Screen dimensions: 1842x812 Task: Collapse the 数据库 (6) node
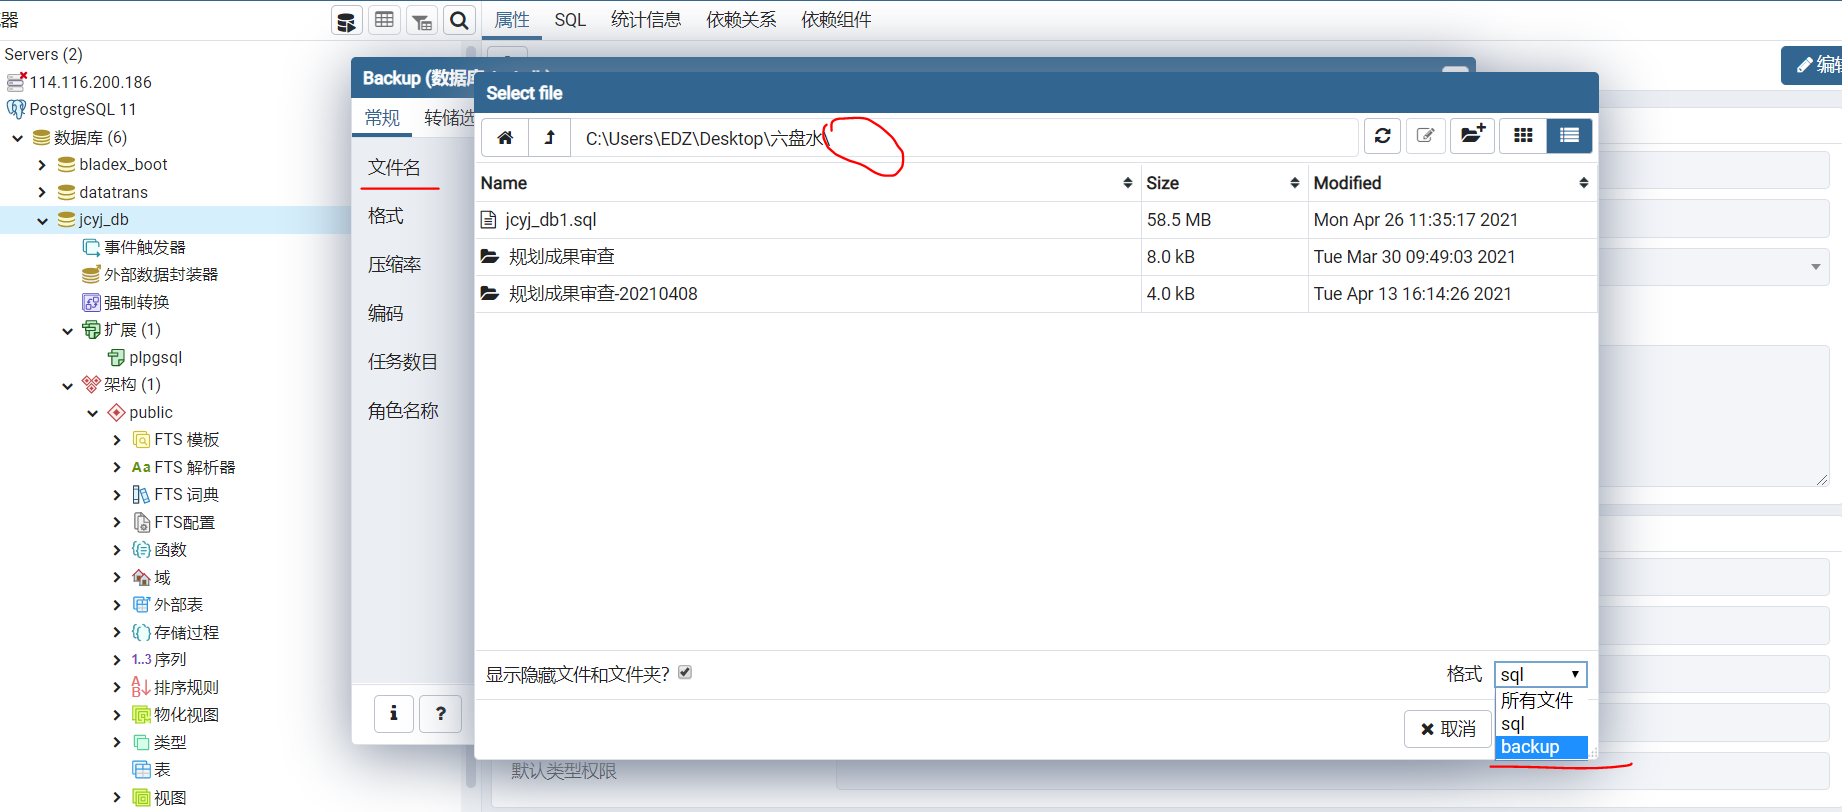17,138
